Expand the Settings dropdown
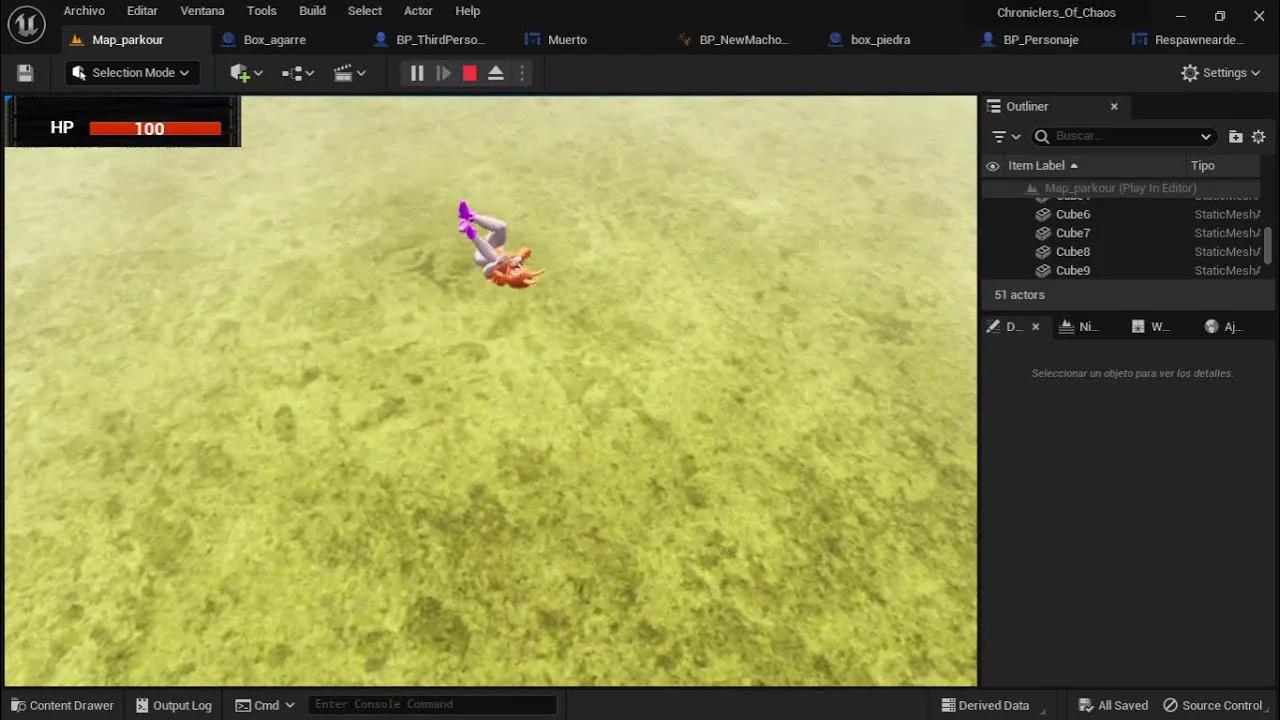 coord(1220,73)
